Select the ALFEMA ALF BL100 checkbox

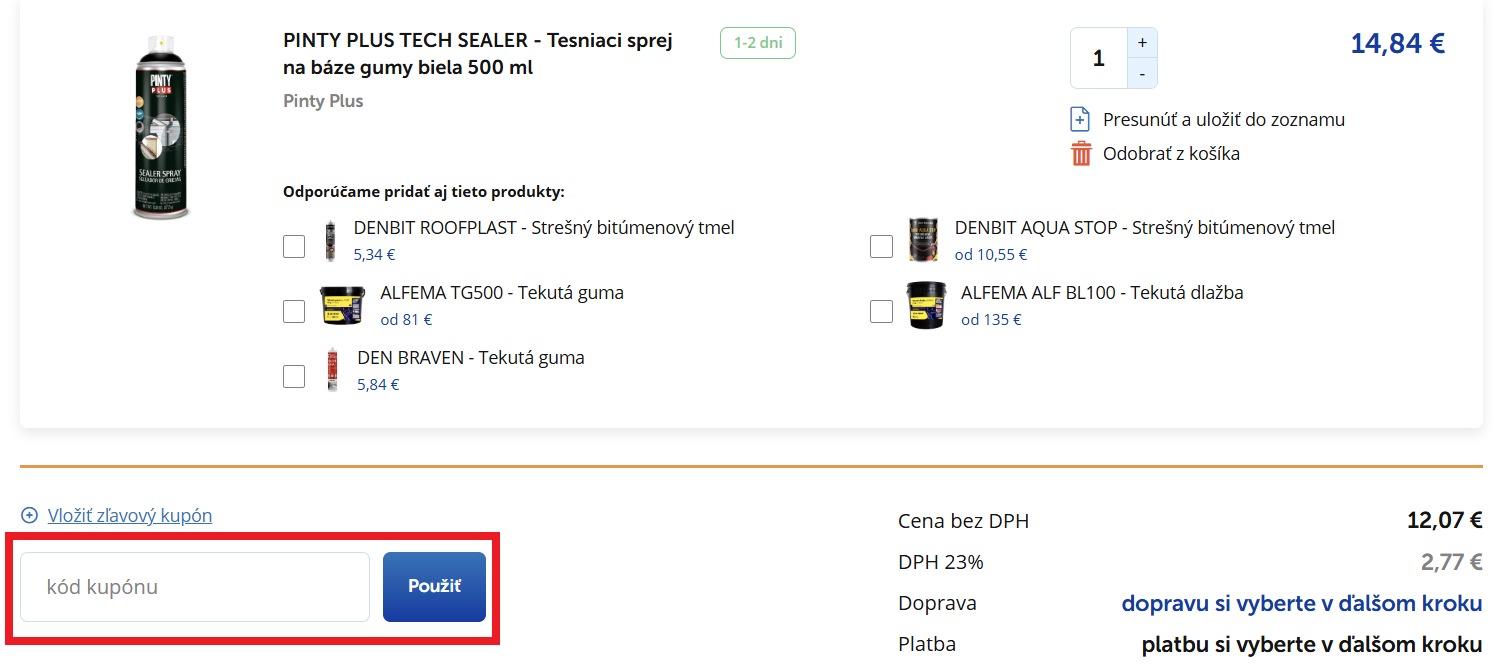(881, 311)
